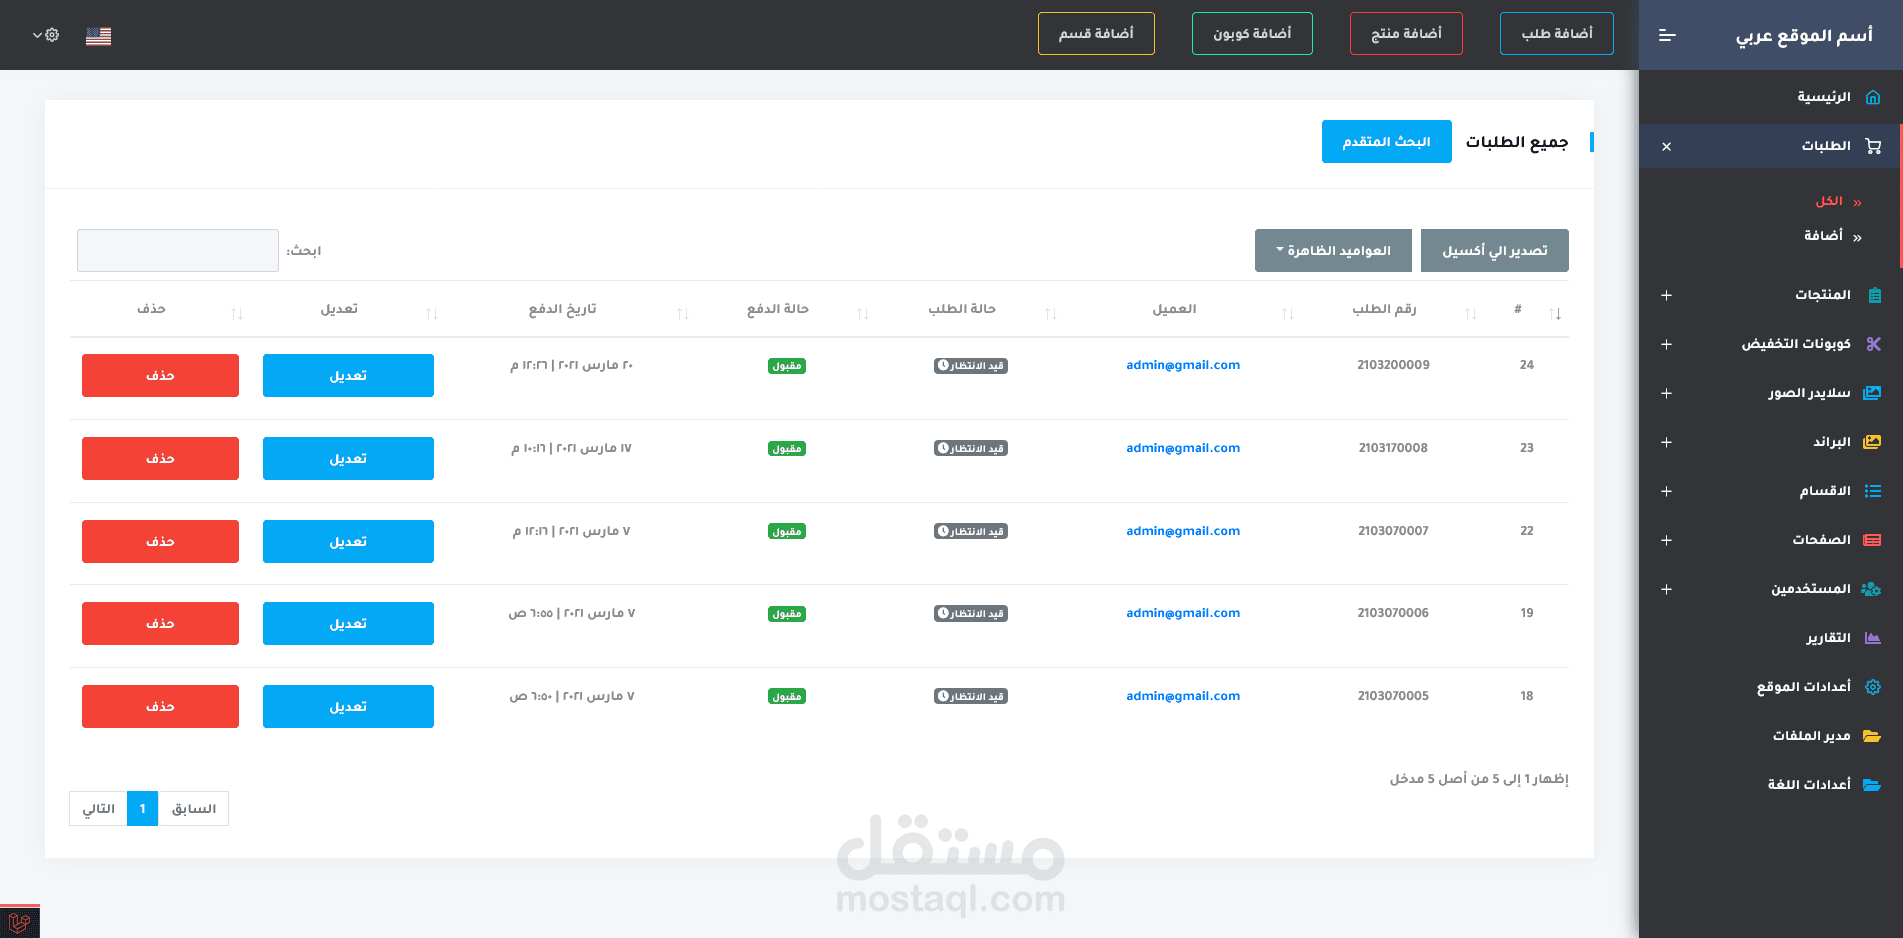Open أعدادات الموقع in the sidebar
This screenshot has height=938, width=1903.
tap(1804, 687)
